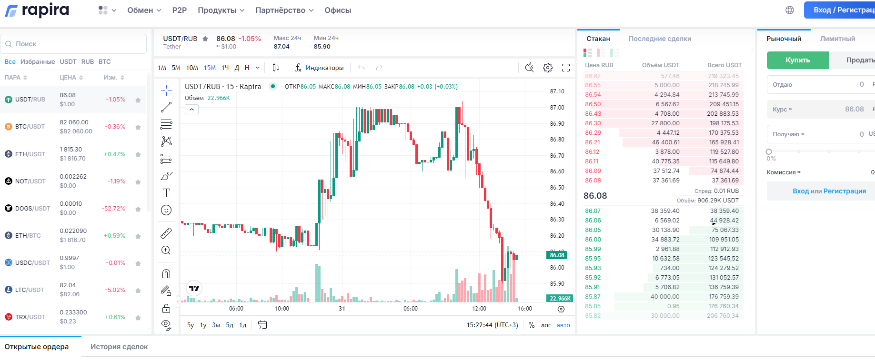Open the emoji icons tool
Viewport: 875px width, 362px height.
point(166,210)
